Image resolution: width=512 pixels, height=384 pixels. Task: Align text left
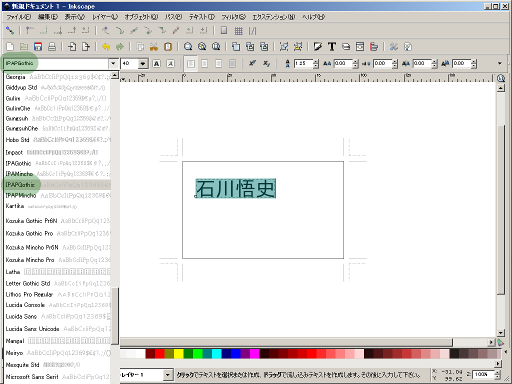(191, 63)
